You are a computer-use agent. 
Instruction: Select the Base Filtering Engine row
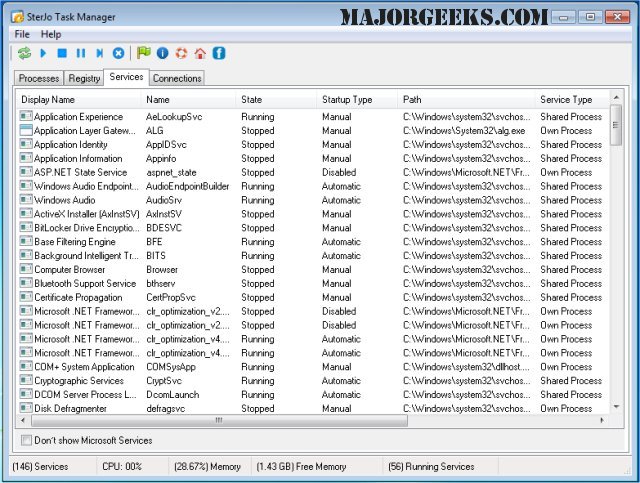pyautogui.click(x=313, y=241)
